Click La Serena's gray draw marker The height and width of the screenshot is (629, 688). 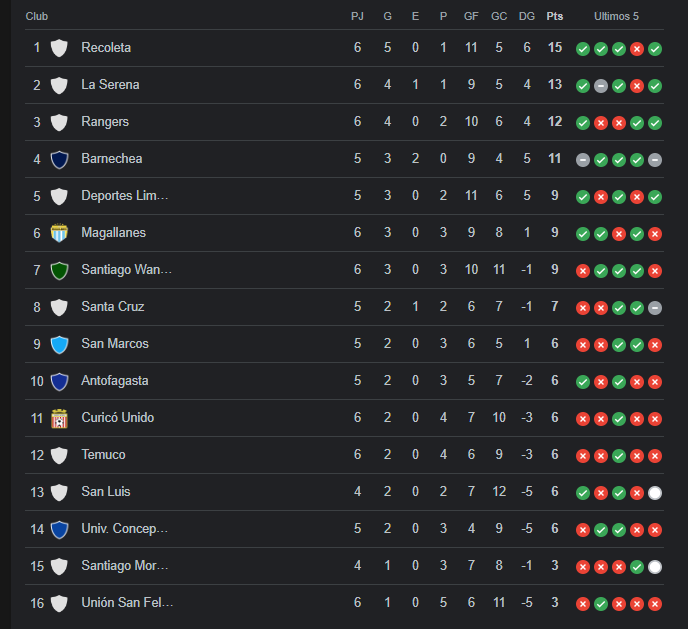tap(601, 86)
